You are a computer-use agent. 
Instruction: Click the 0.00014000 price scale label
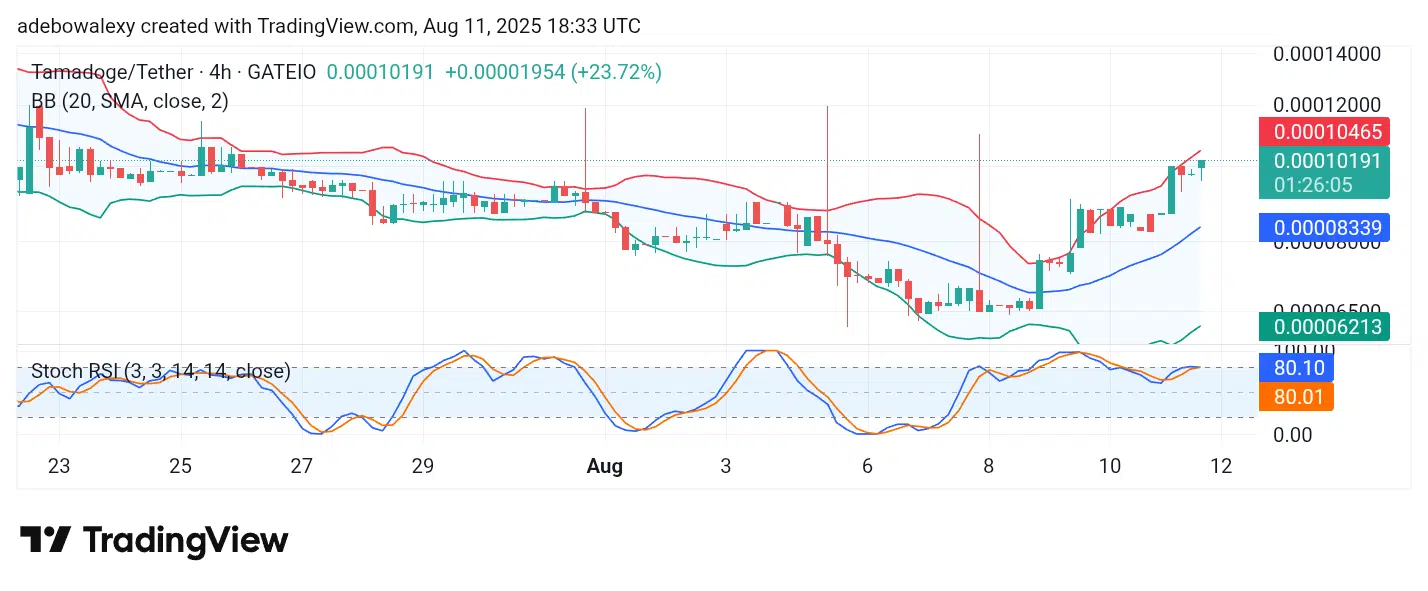coord(1327,54)
